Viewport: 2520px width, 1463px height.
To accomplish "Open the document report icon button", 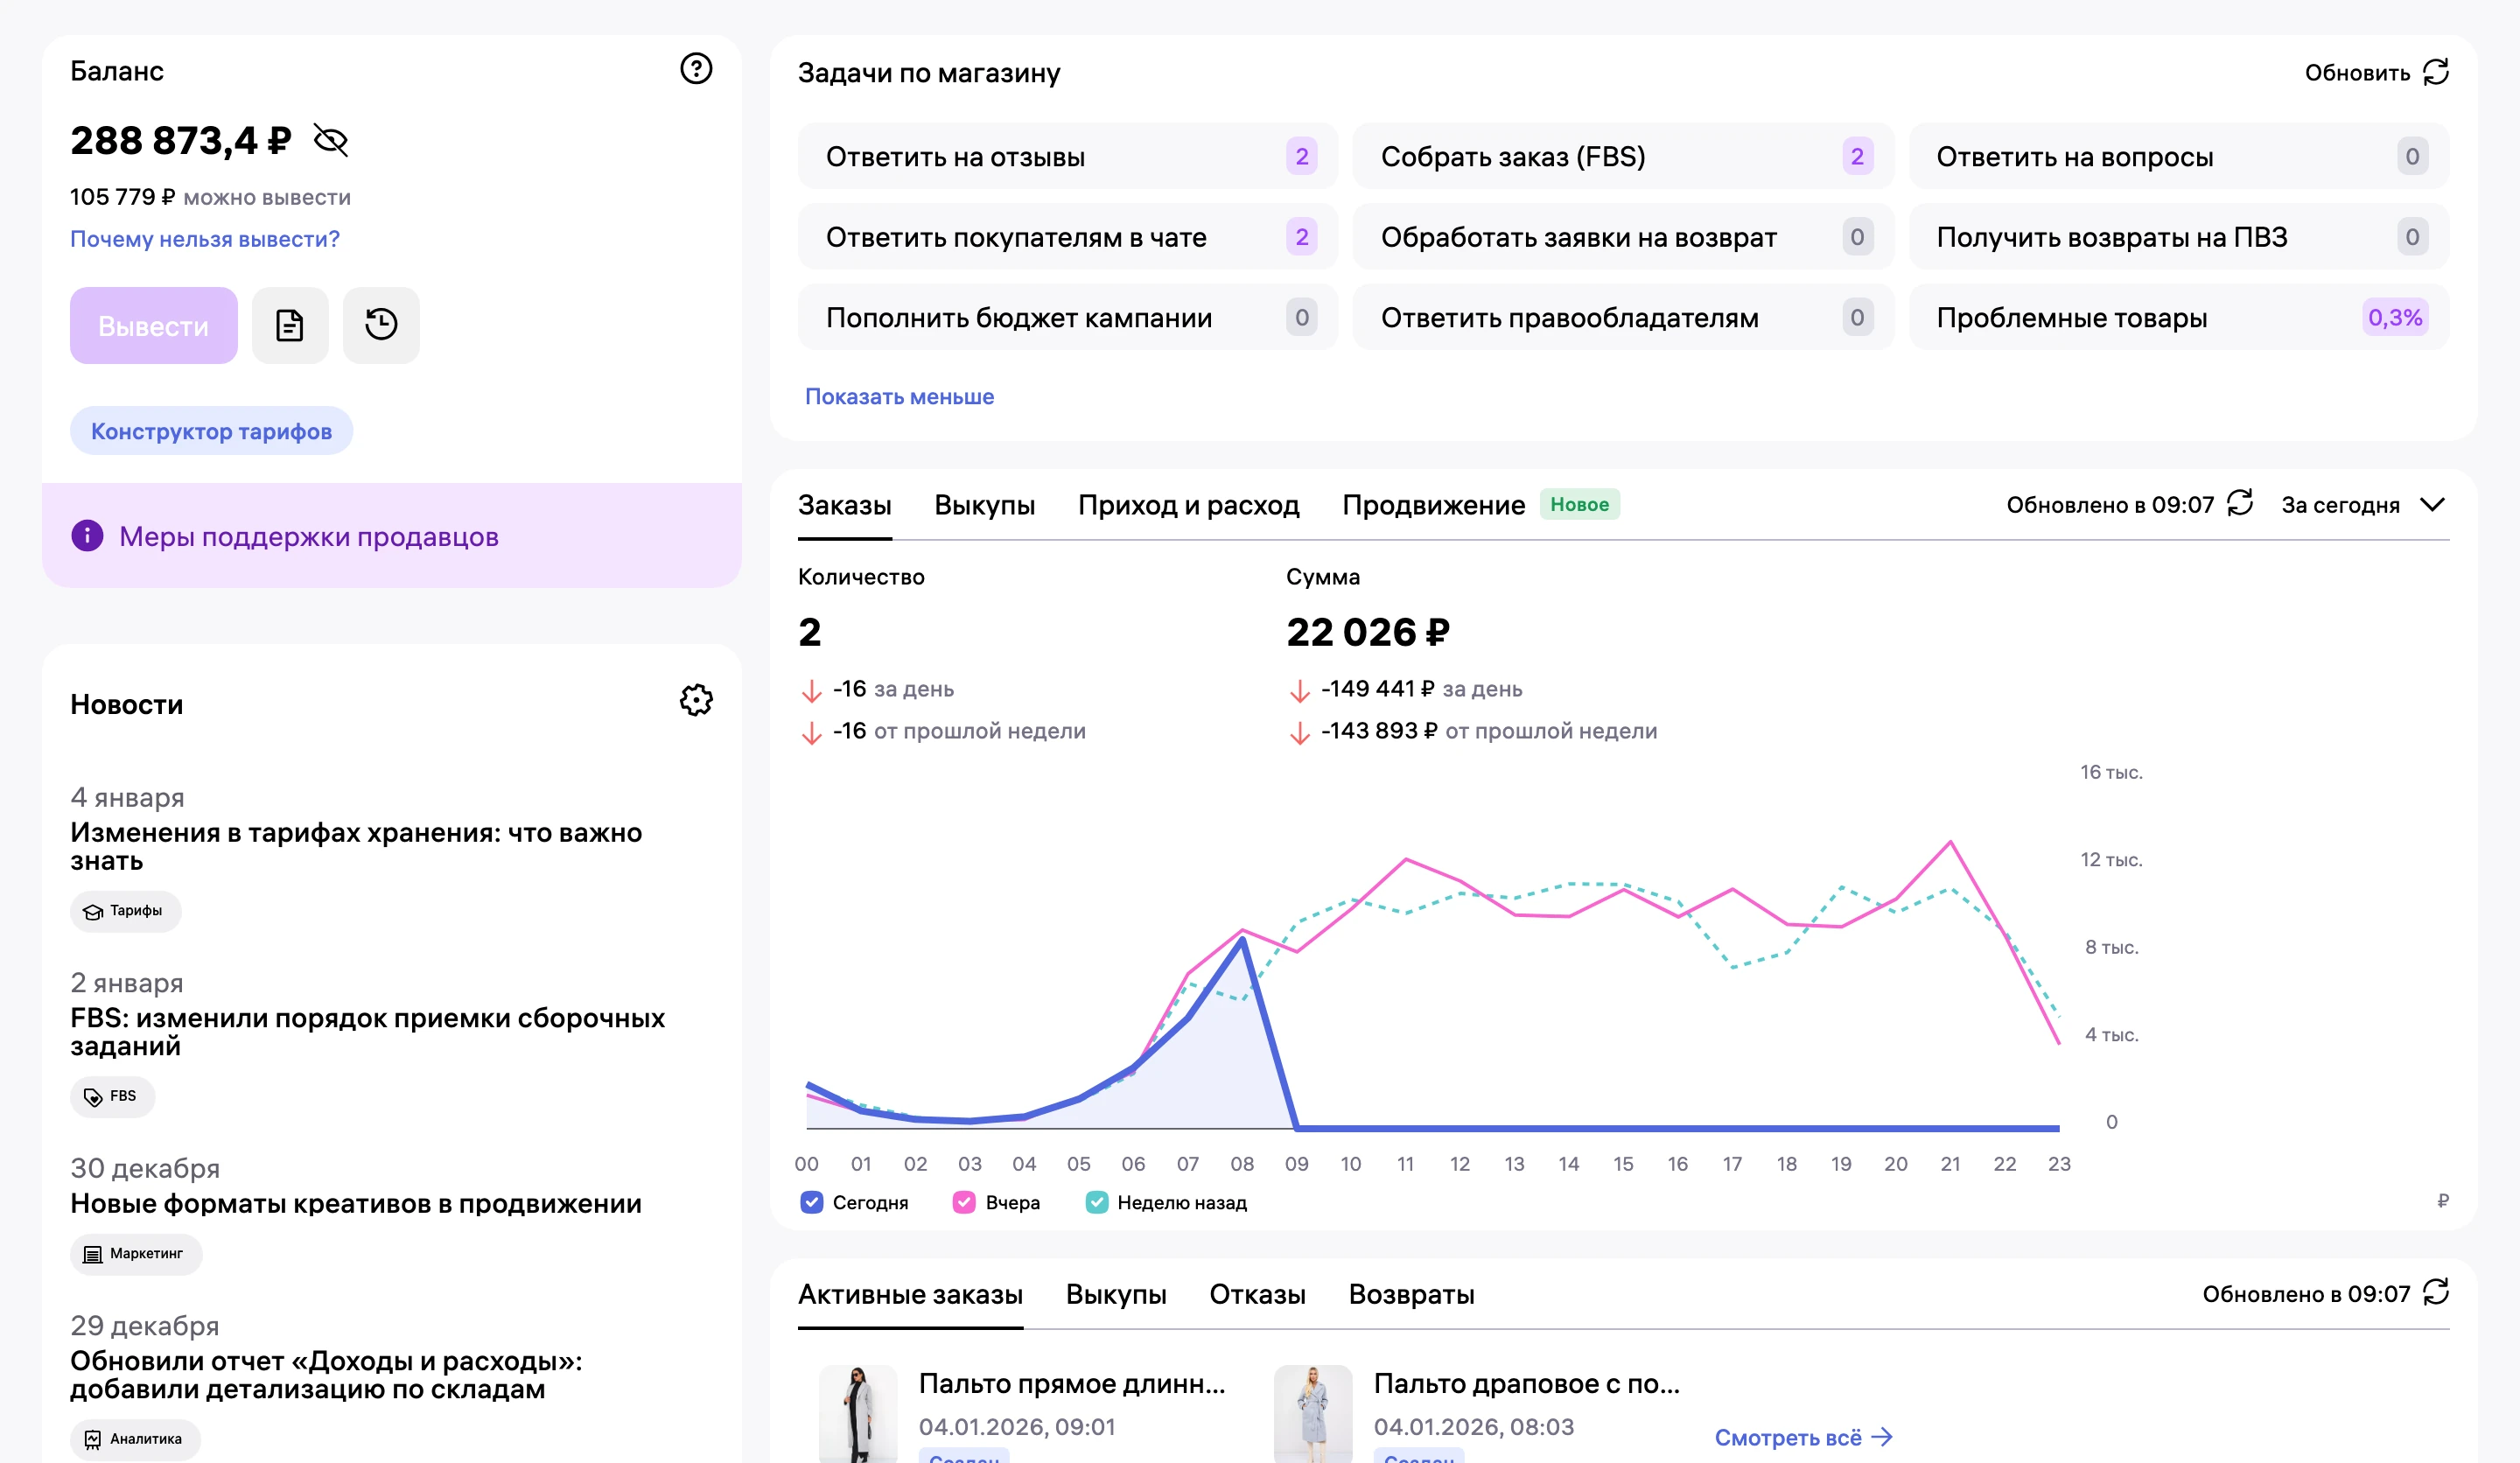I will [x=290, y=325].
